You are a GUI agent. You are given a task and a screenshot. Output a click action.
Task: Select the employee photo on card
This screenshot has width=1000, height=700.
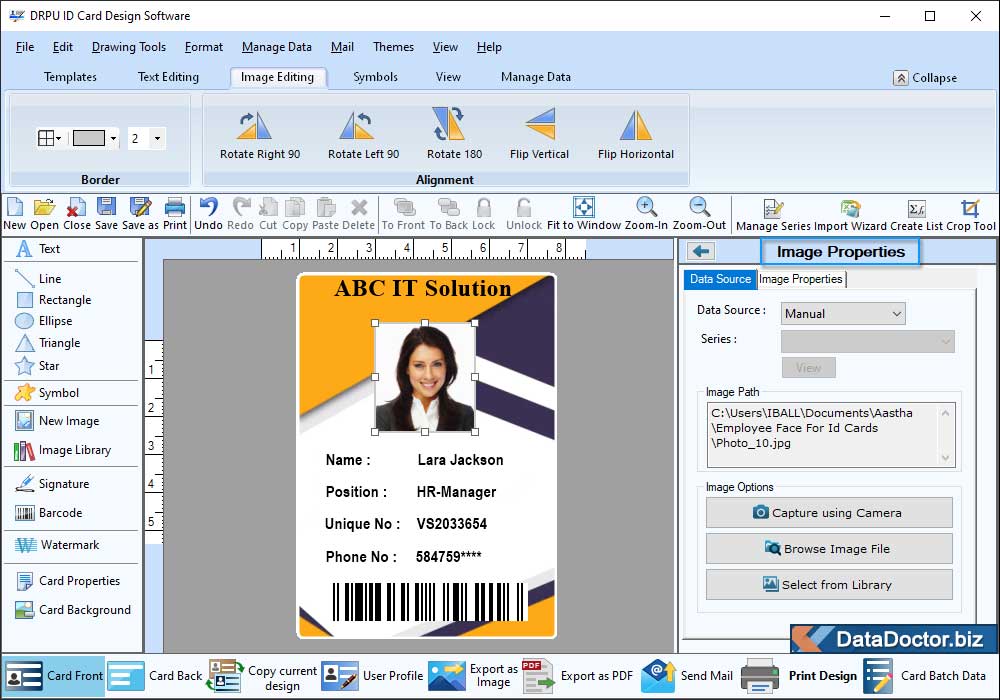[x=425, y=377]
